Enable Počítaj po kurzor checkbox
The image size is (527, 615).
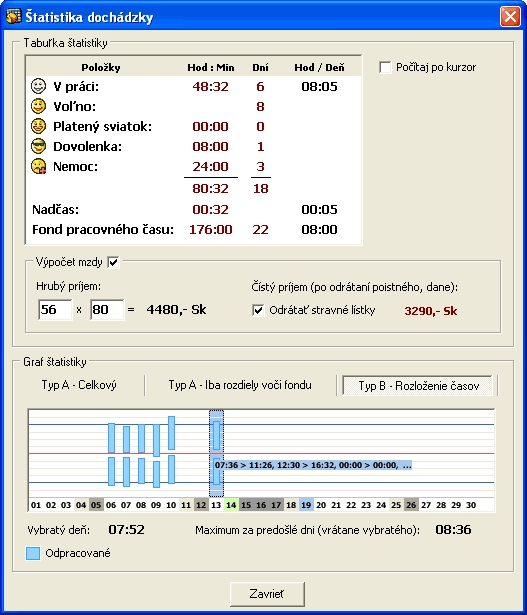tap(385, 67)
